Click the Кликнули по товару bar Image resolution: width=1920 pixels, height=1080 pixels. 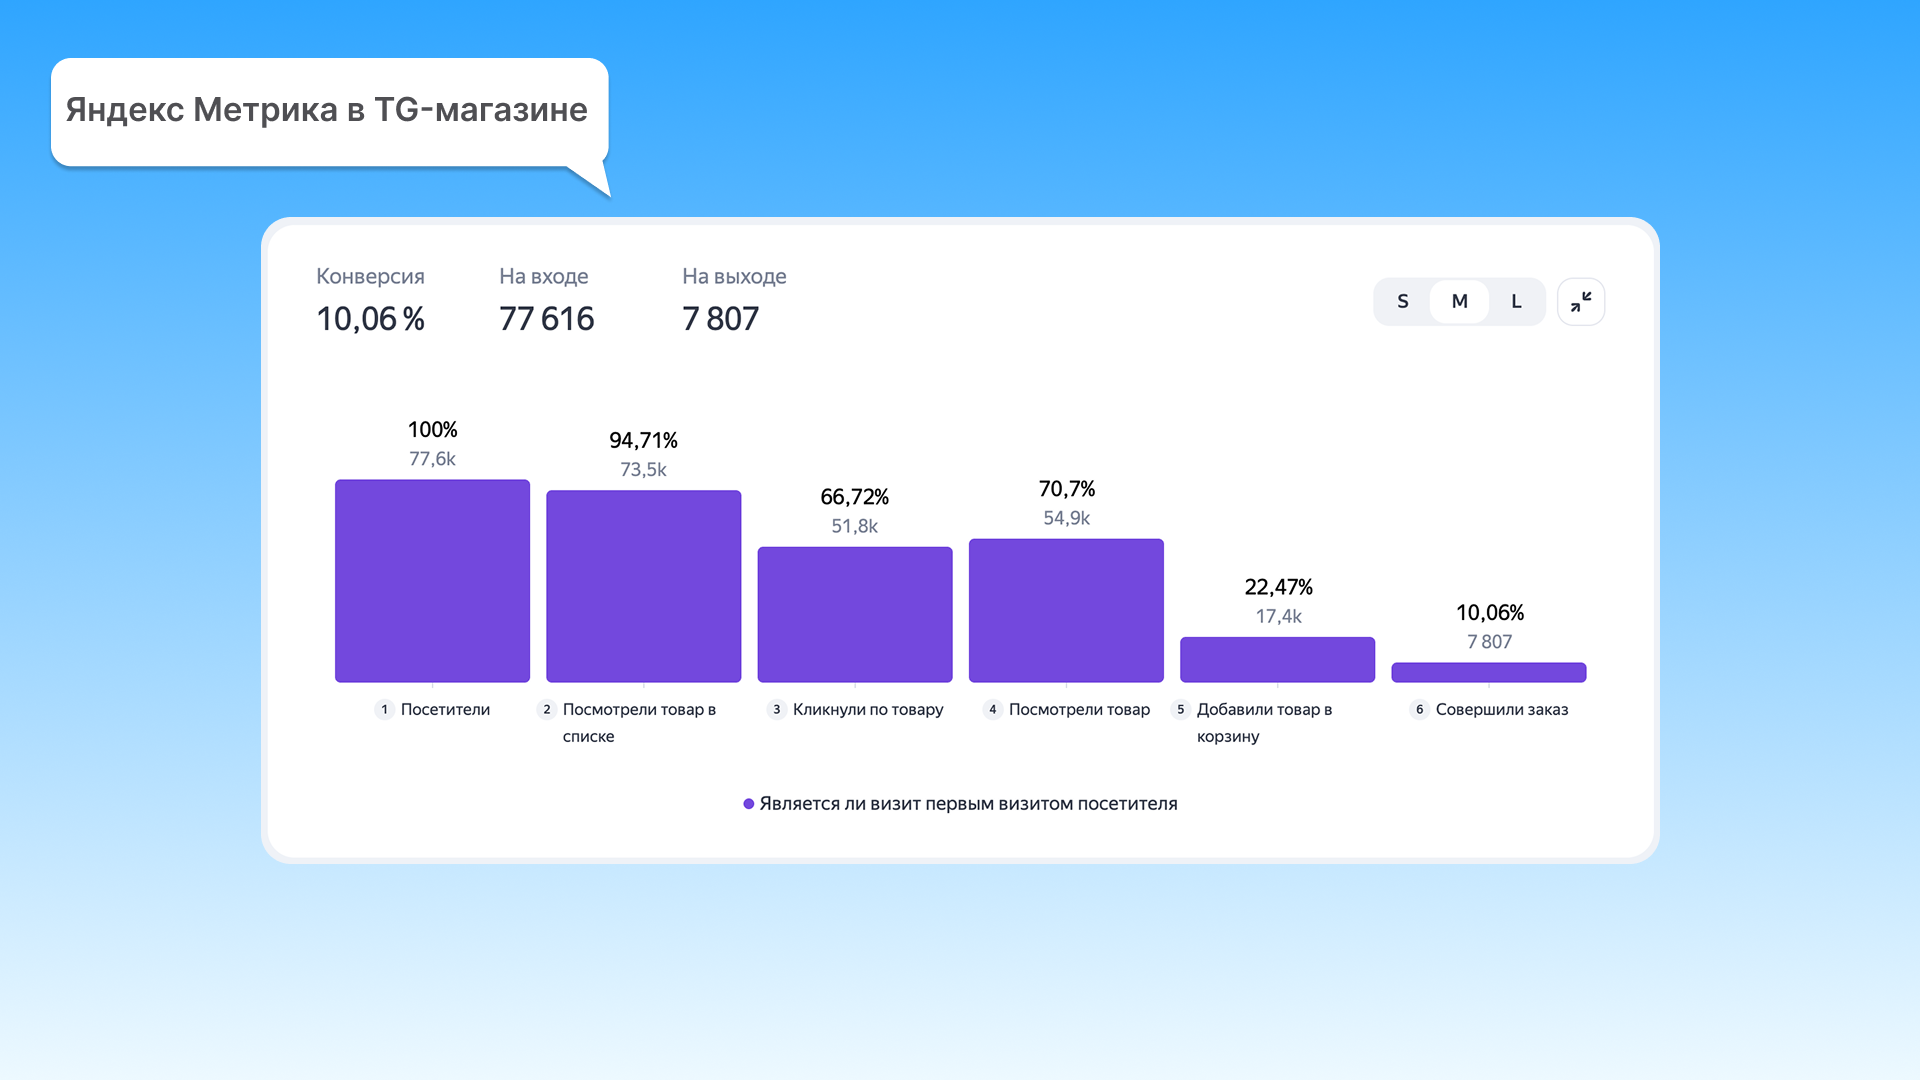854,614
